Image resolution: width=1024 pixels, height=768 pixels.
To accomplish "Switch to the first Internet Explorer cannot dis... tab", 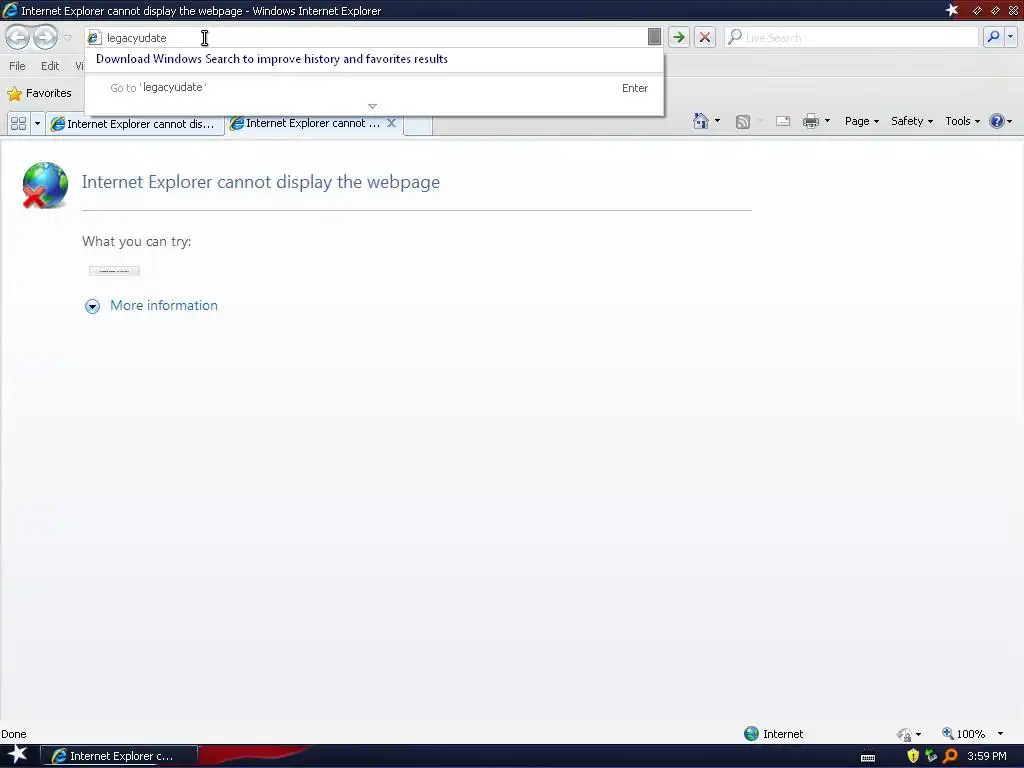I will tap(135, 123).
